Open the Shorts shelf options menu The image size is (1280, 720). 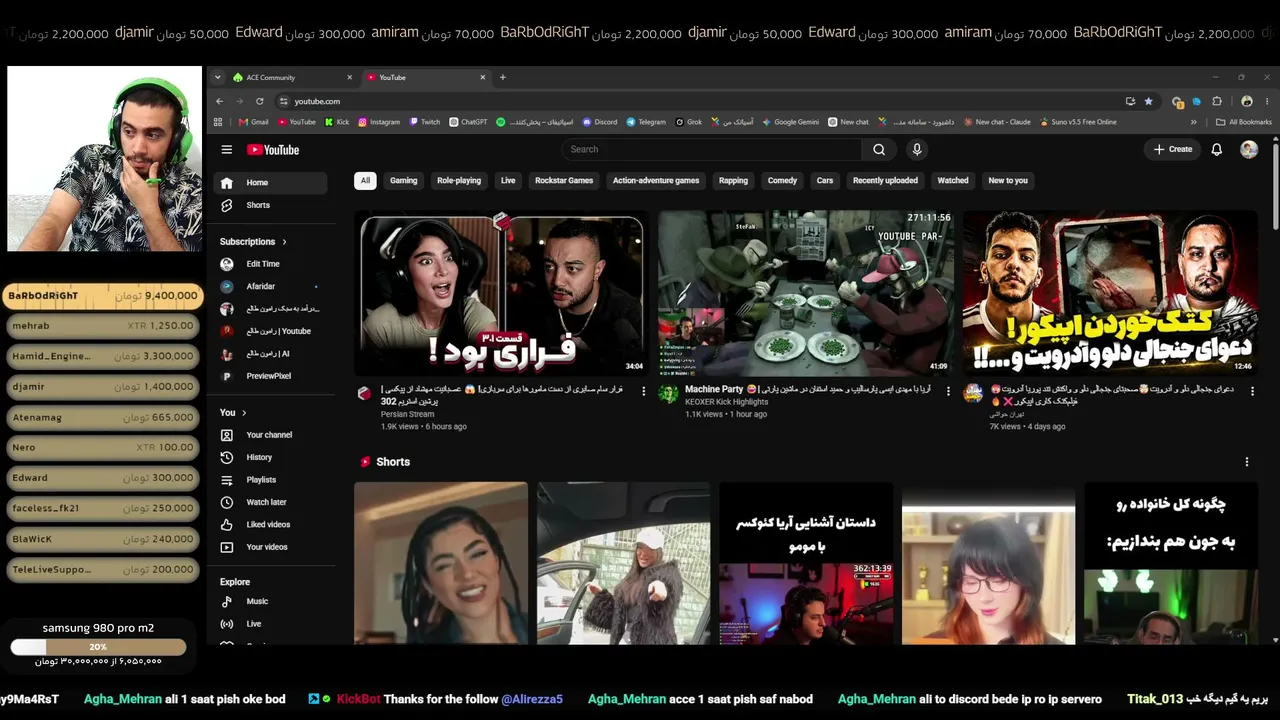coord(1246,462)
